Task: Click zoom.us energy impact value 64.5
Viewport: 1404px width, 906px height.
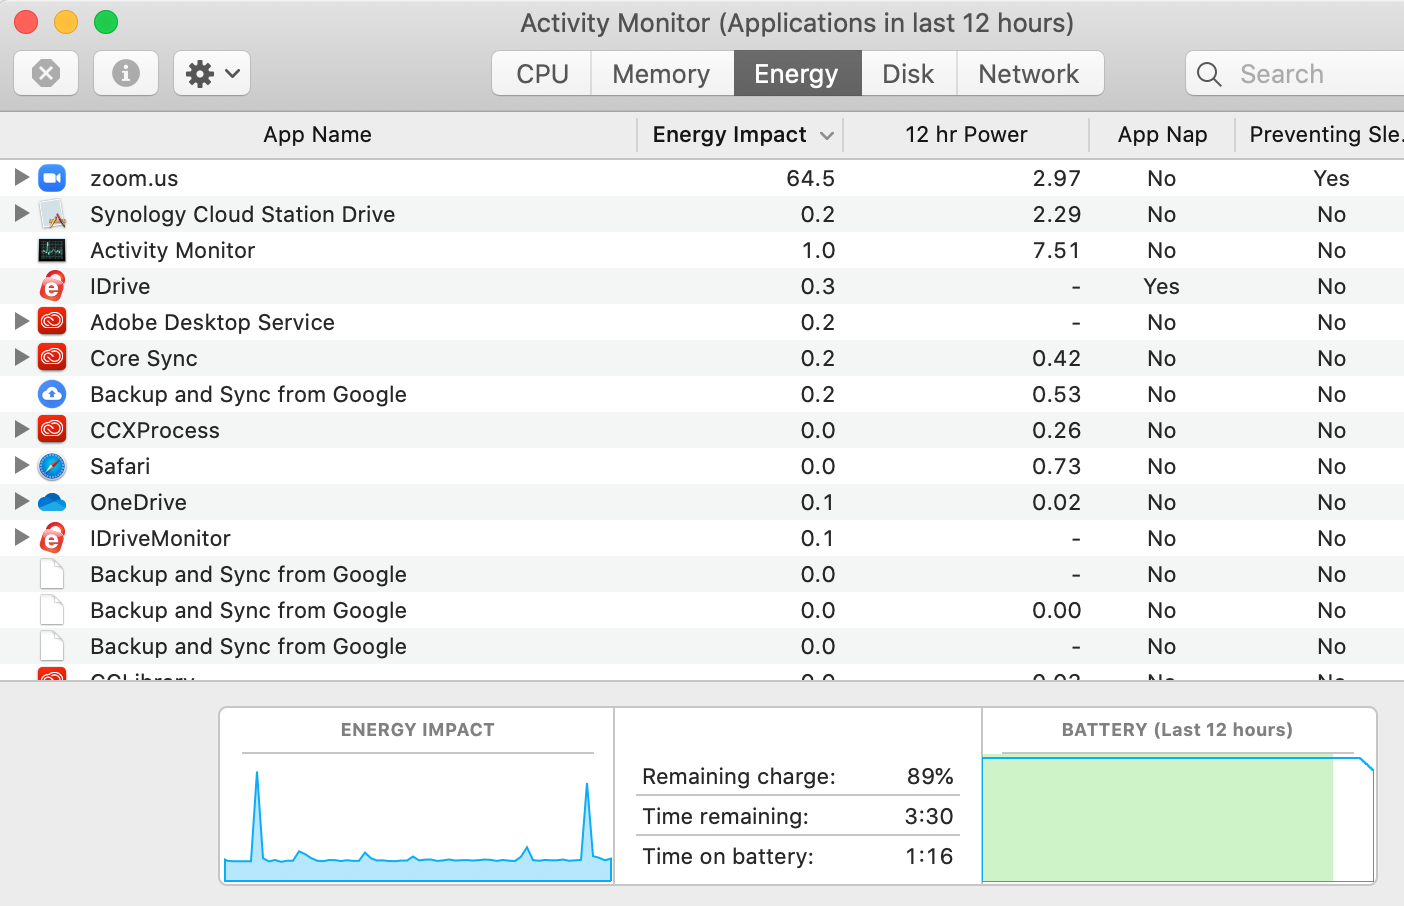Action: click(810, 179)
